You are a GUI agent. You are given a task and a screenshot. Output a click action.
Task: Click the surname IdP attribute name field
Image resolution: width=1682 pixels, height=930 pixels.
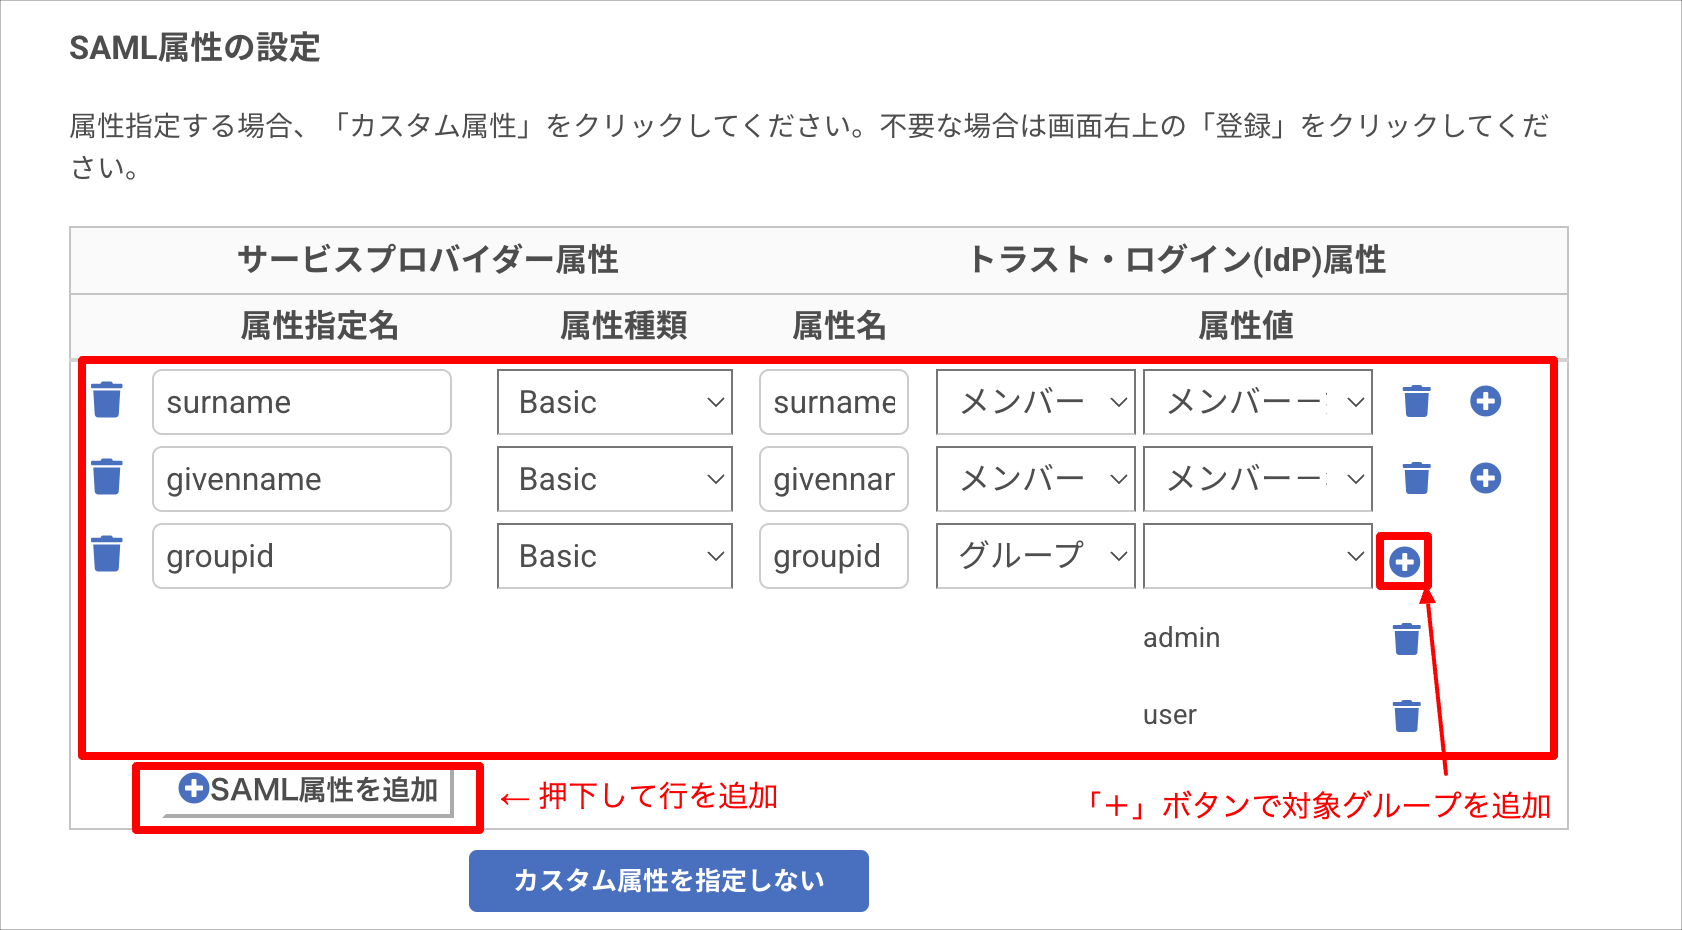point(834,402)
